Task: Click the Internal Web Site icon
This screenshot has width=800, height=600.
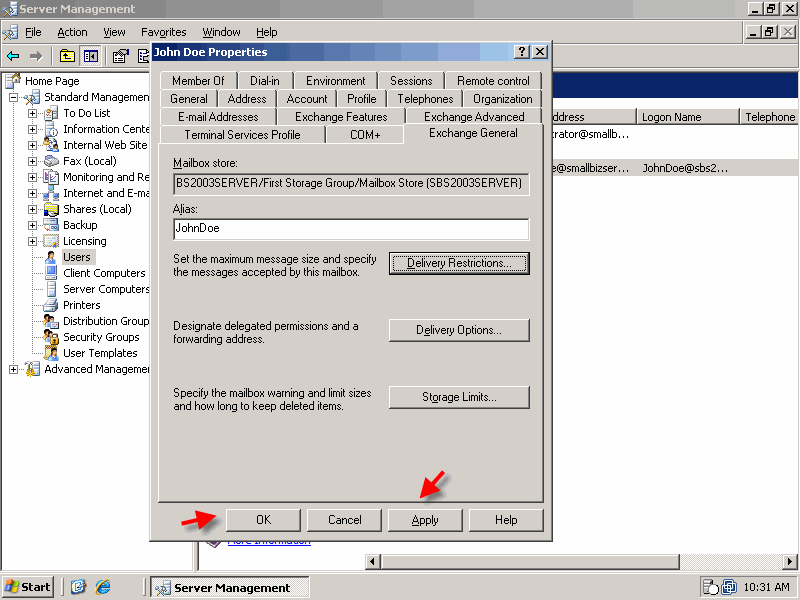Action: [51, 145]
